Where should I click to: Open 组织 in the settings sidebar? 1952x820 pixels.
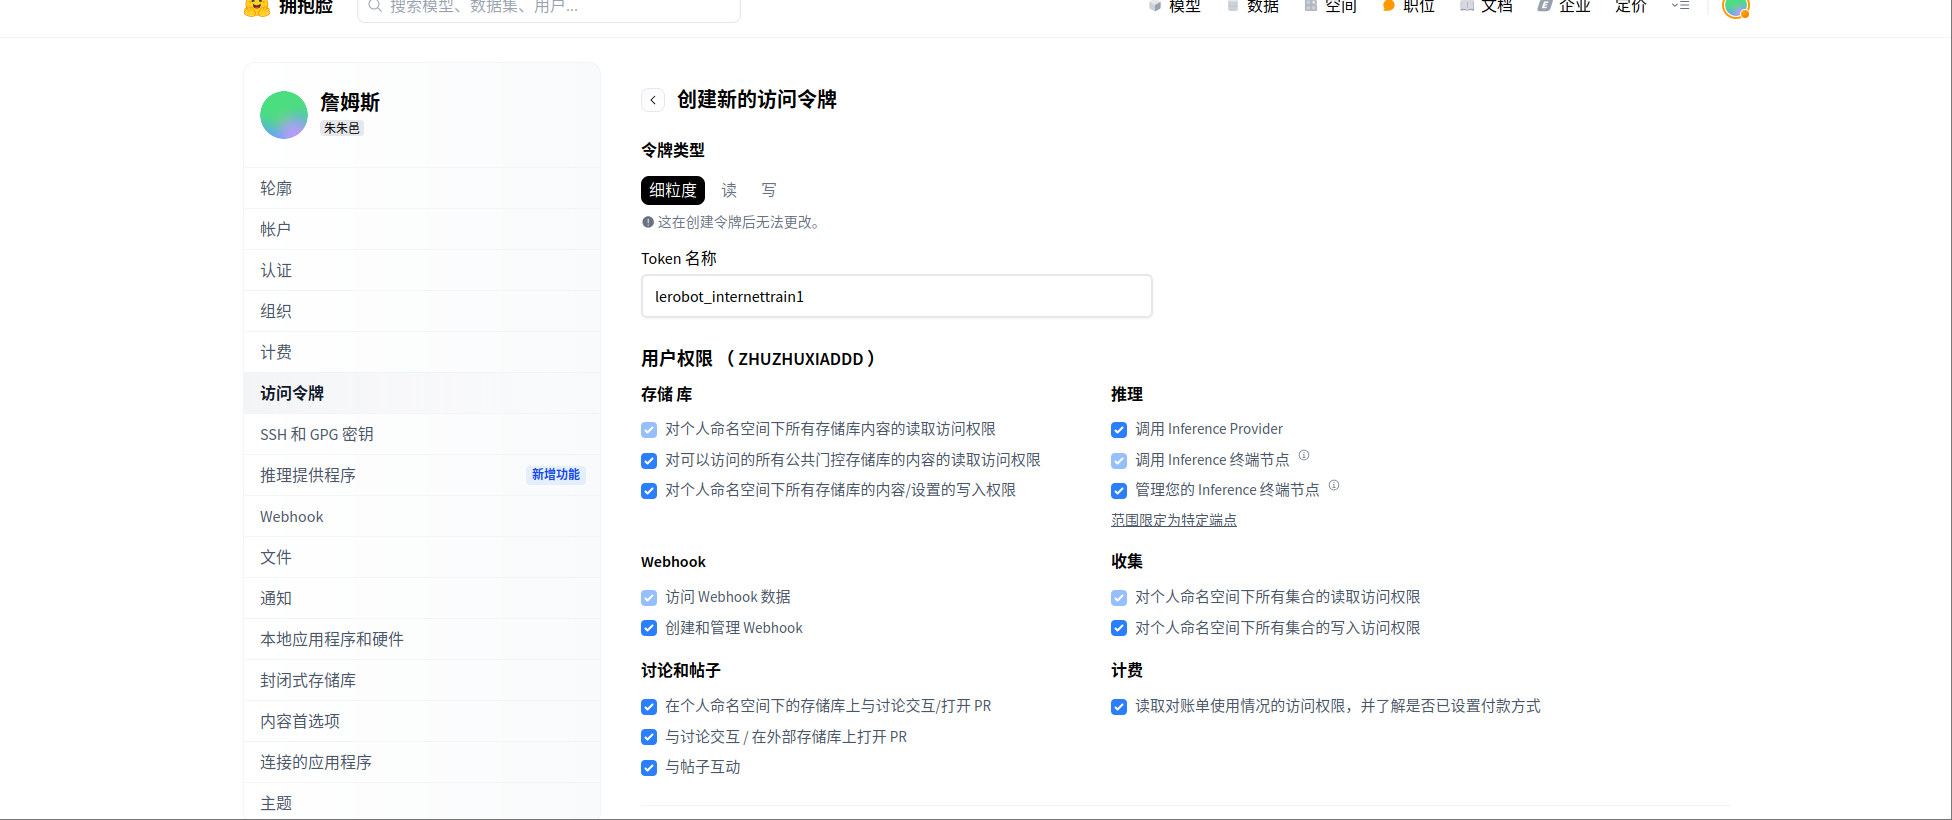pyautogui.click(x=422, y=311)
